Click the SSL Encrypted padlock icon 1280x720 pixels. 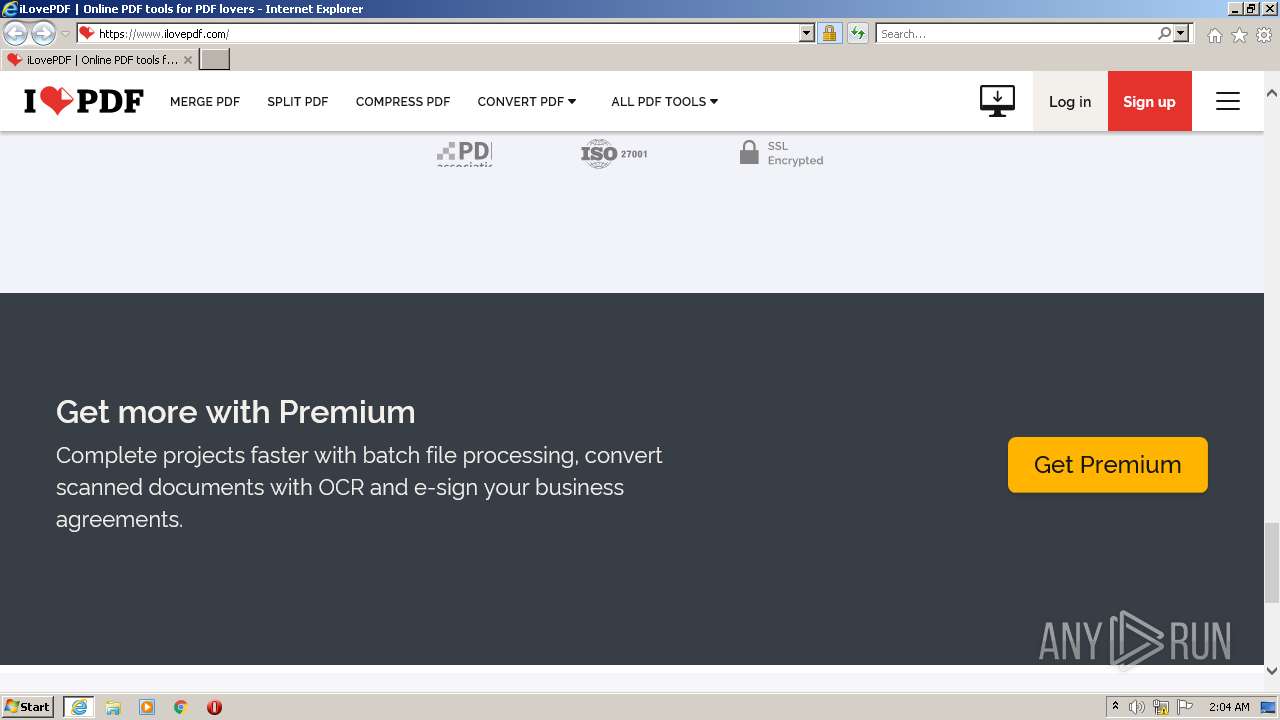click(x=749, y=152)
